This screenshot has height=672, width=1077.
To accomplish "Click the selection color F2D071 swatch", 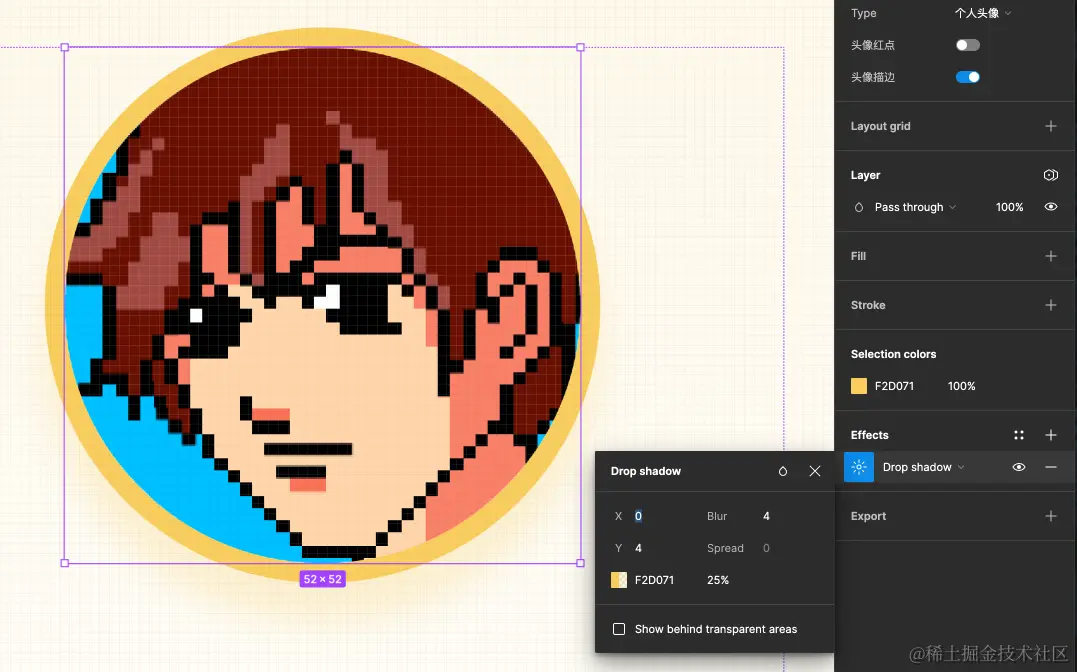I will (859, 386).
